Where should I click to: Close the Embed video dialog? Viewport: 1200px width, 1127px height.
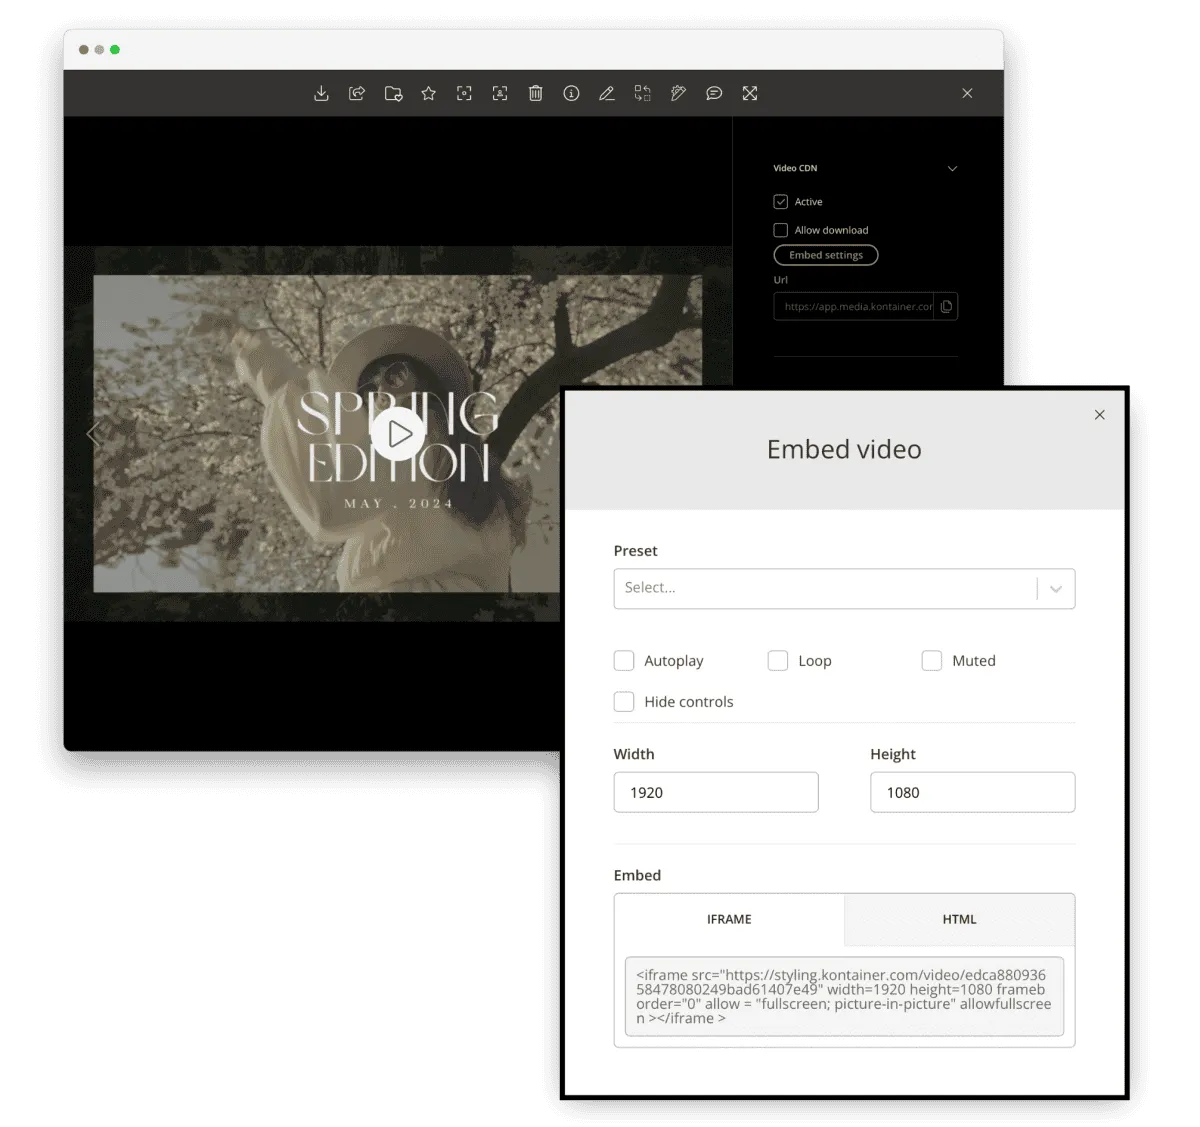coord(1100,415)
